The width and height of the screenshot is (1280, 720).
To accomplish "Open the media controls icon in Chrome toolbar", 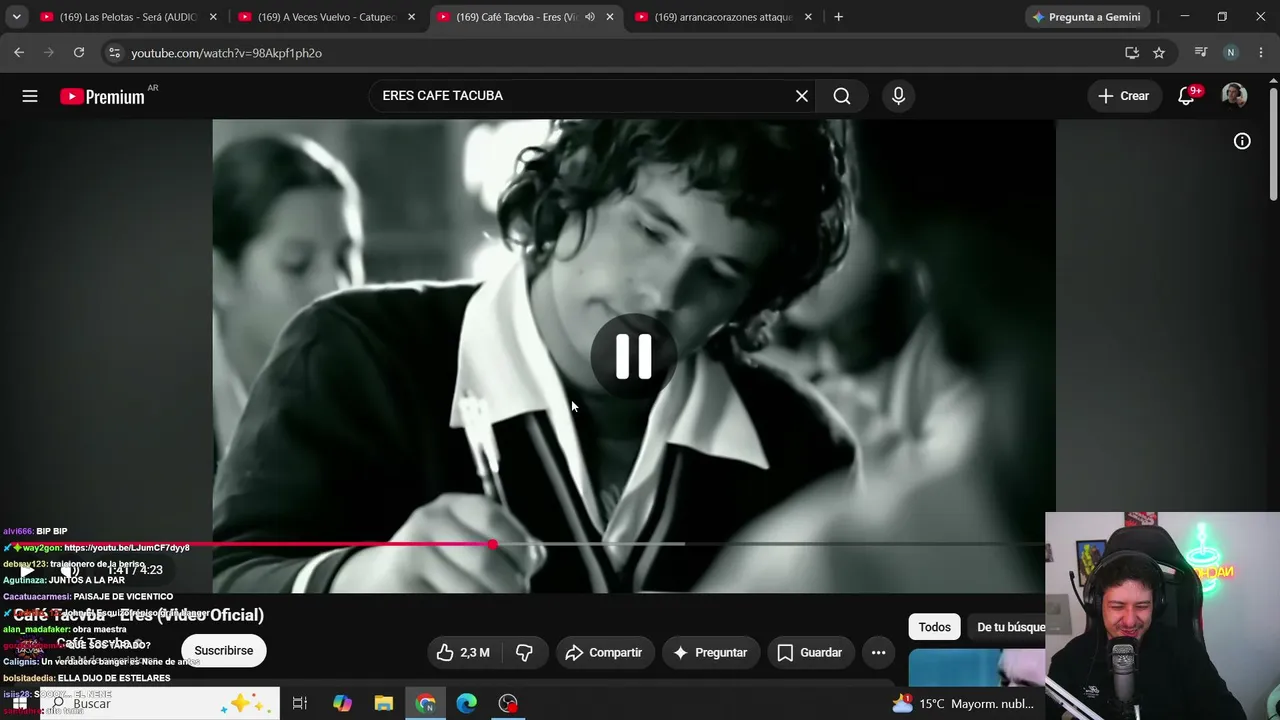I will tap(1201, 53).
